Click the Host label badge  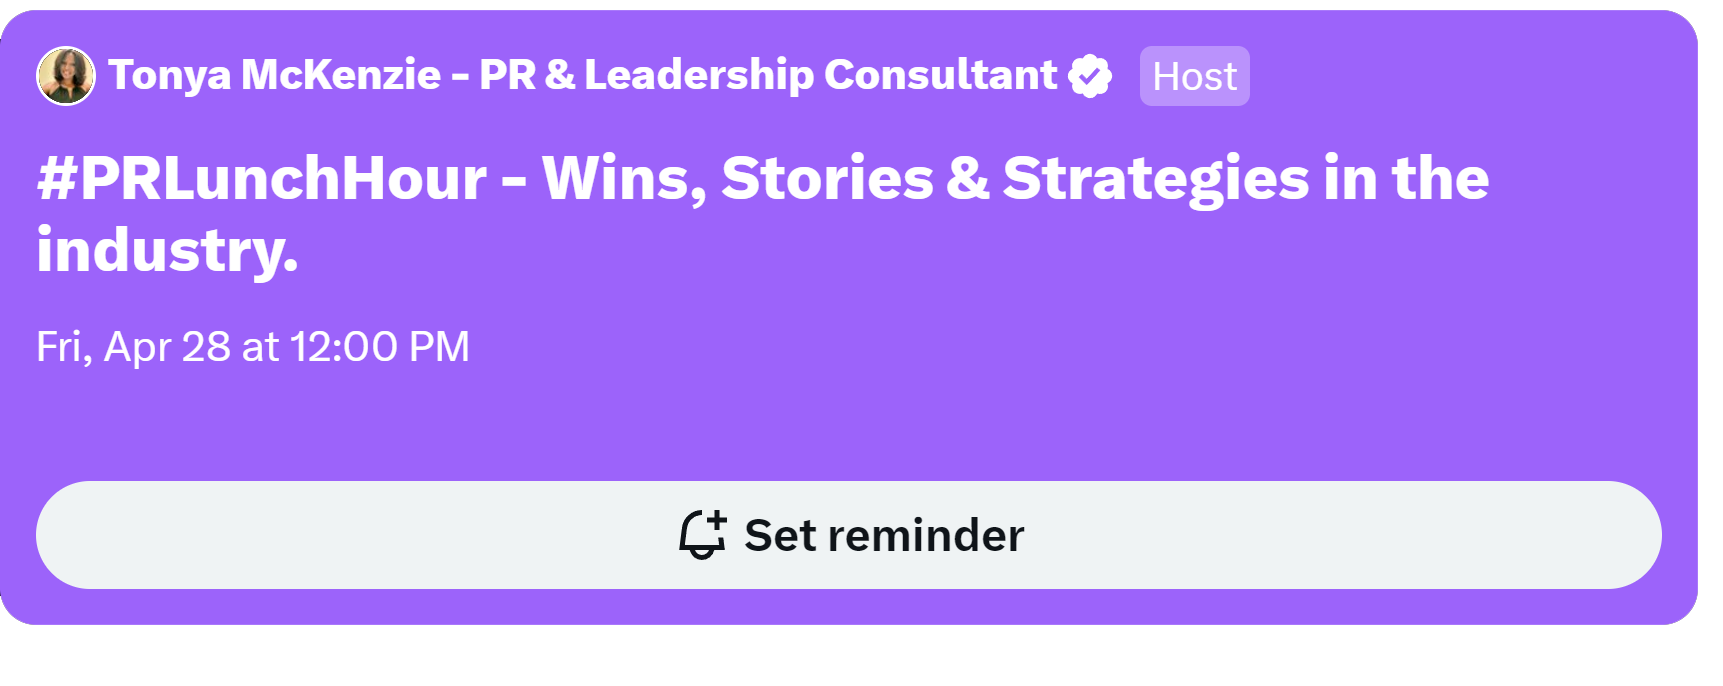(x=1194, y=76)
